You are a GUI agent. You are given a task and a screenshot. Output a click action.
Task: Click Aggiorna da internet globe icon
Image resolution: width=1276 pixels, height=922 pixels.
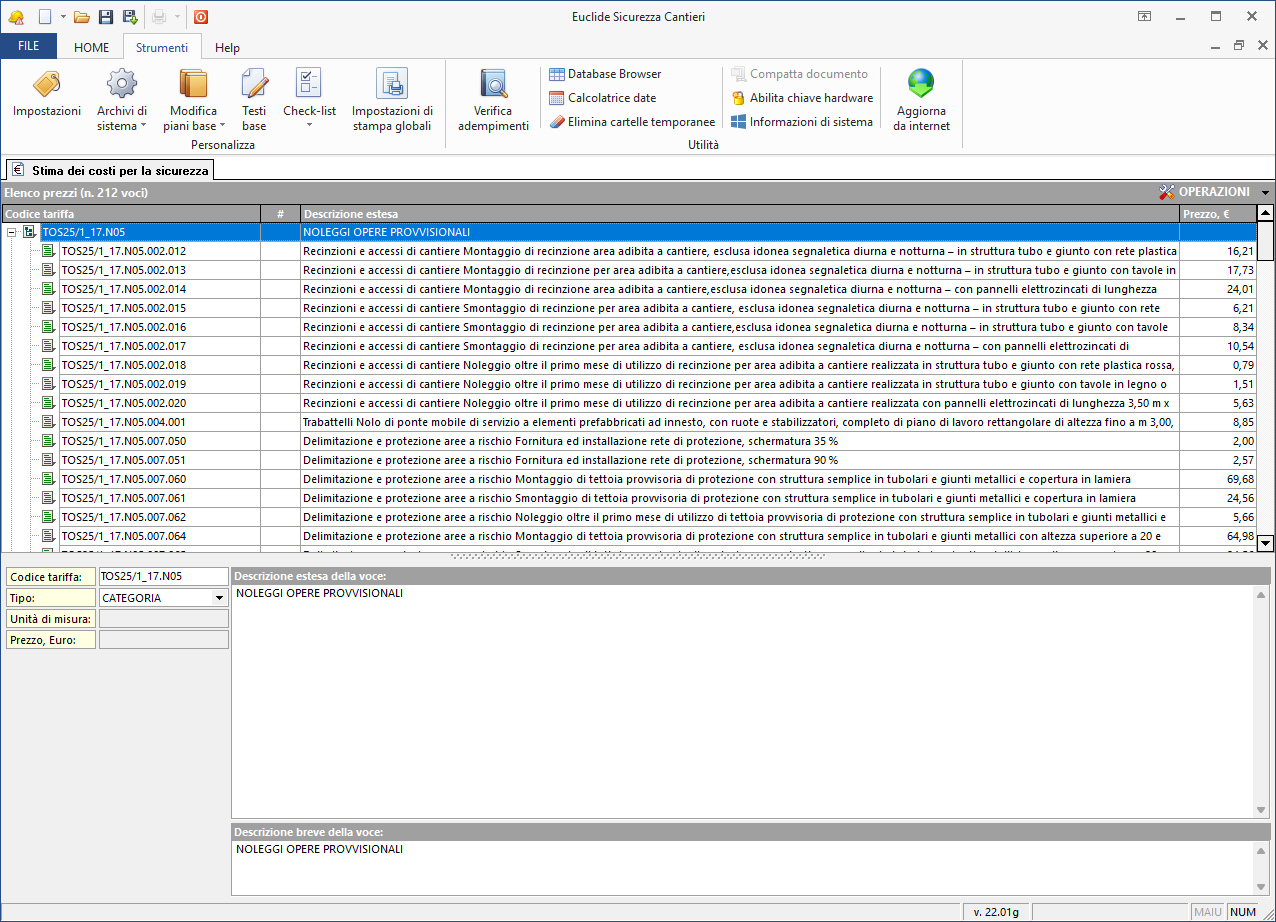click(921, 85)
